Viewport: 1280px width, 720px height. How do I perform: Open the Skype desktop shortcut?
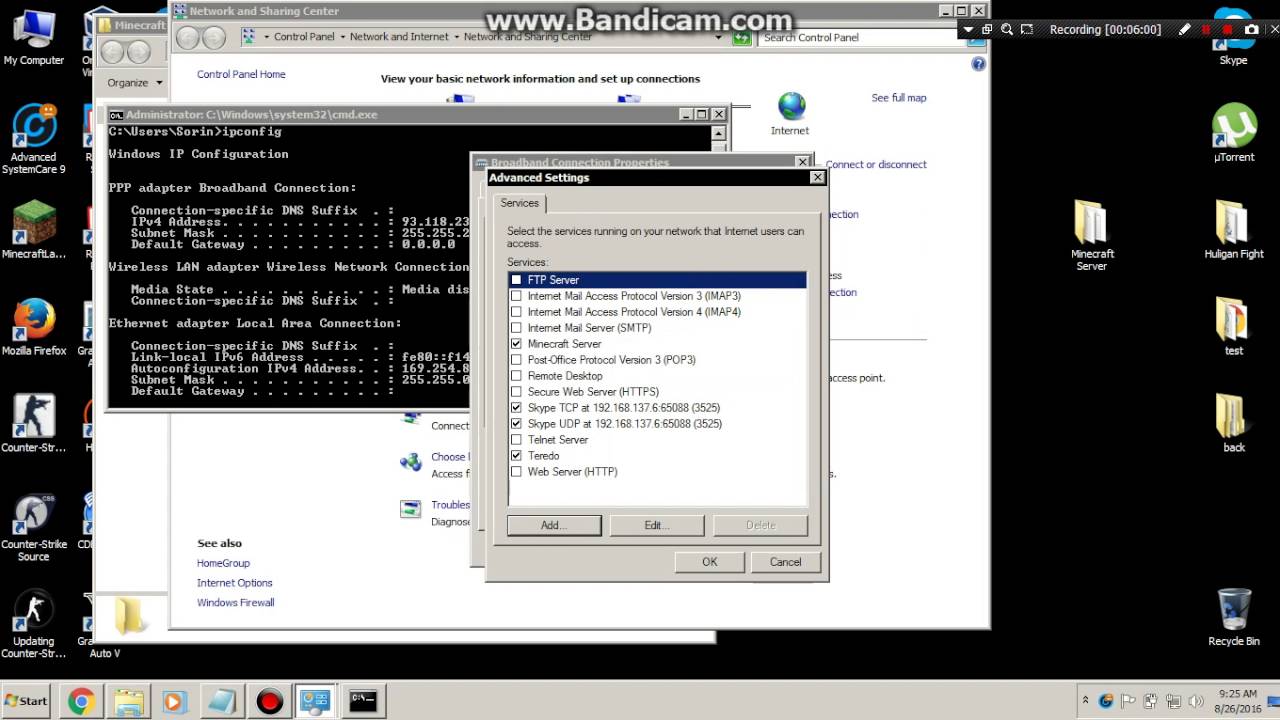point(1233,38)
